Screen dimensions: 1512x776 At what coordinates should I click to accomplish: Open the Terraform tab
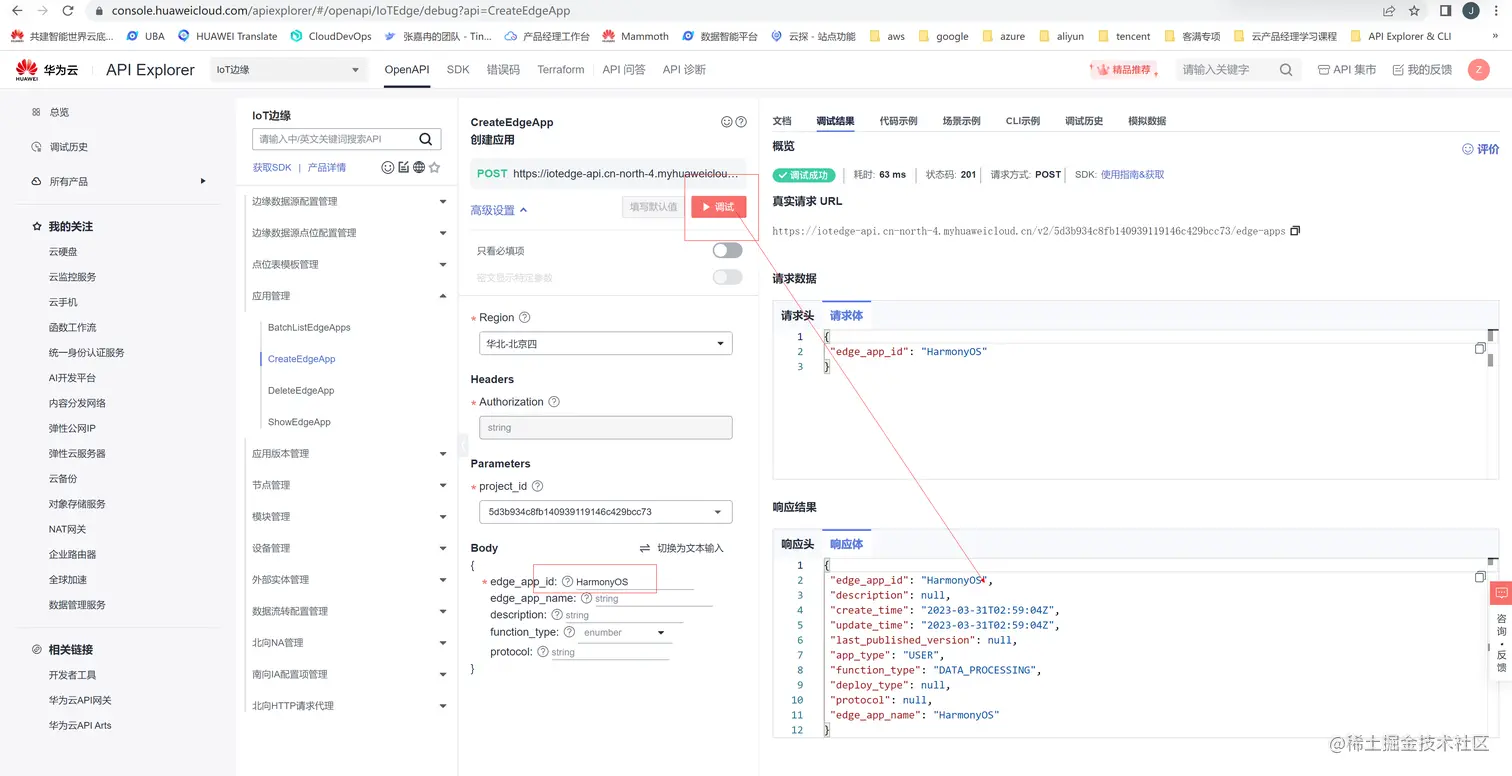[560, 70]
